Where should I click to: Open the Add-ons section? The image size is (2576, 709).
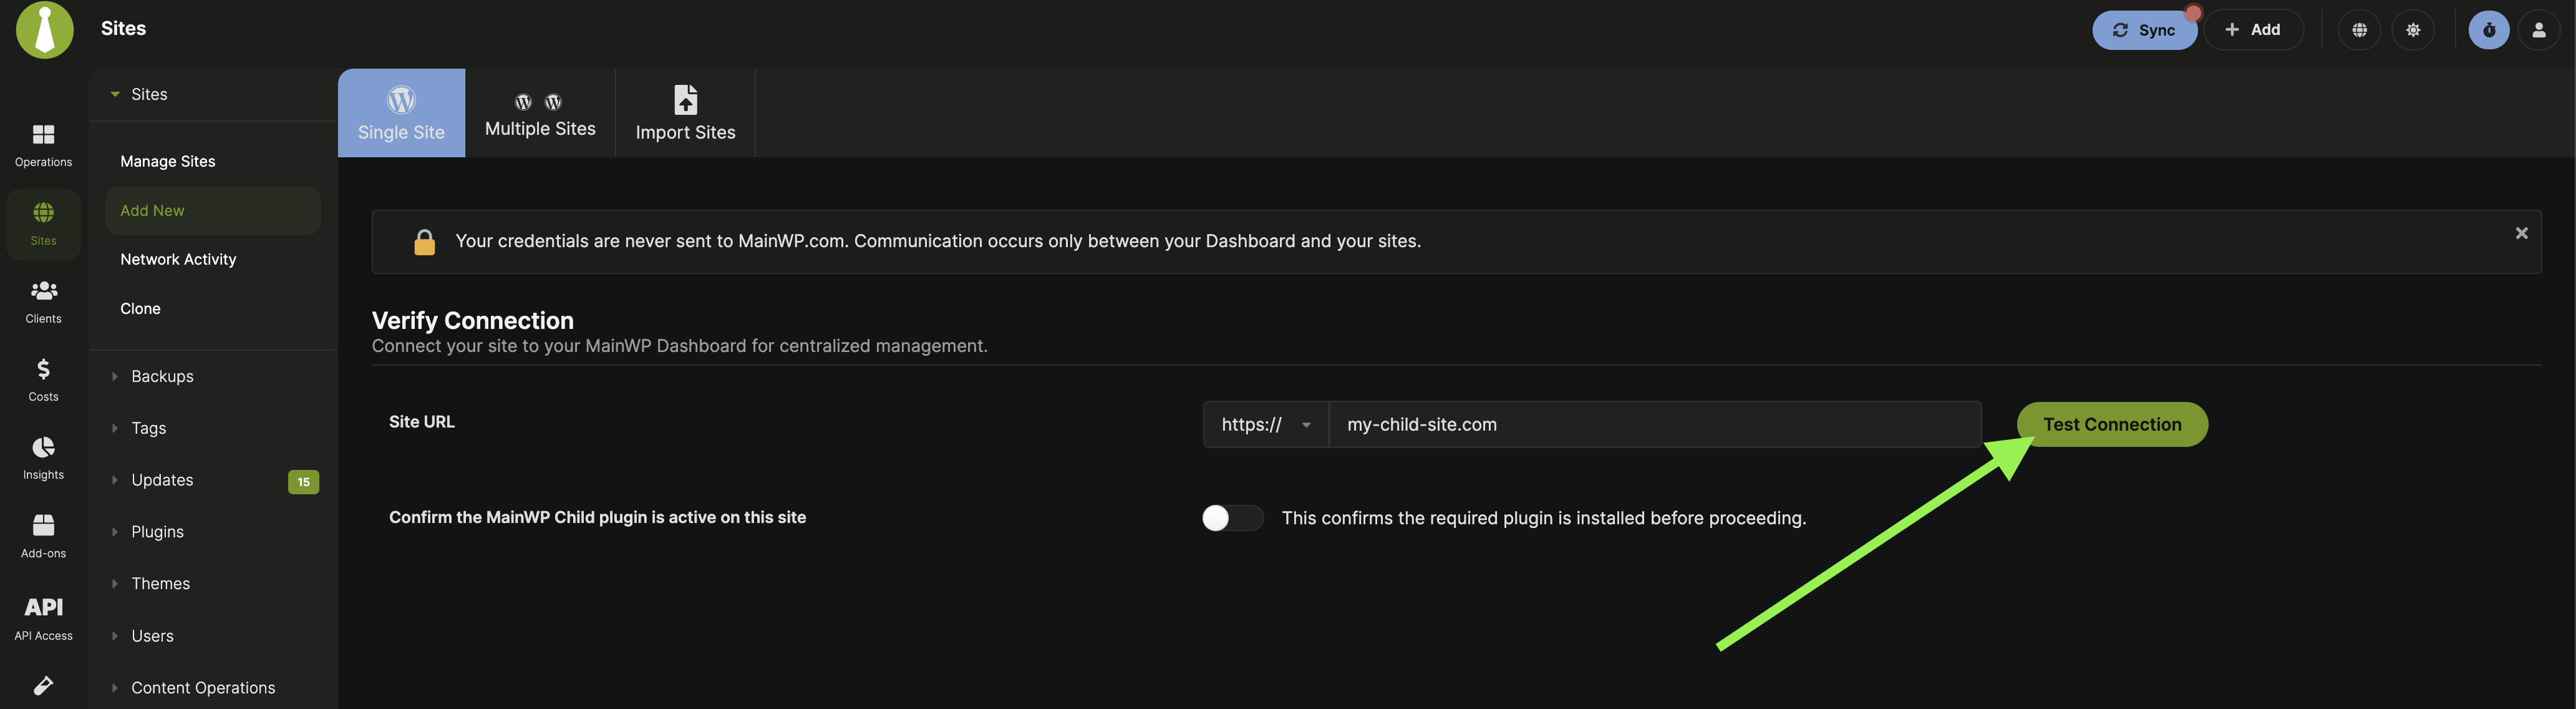point(43,534)
